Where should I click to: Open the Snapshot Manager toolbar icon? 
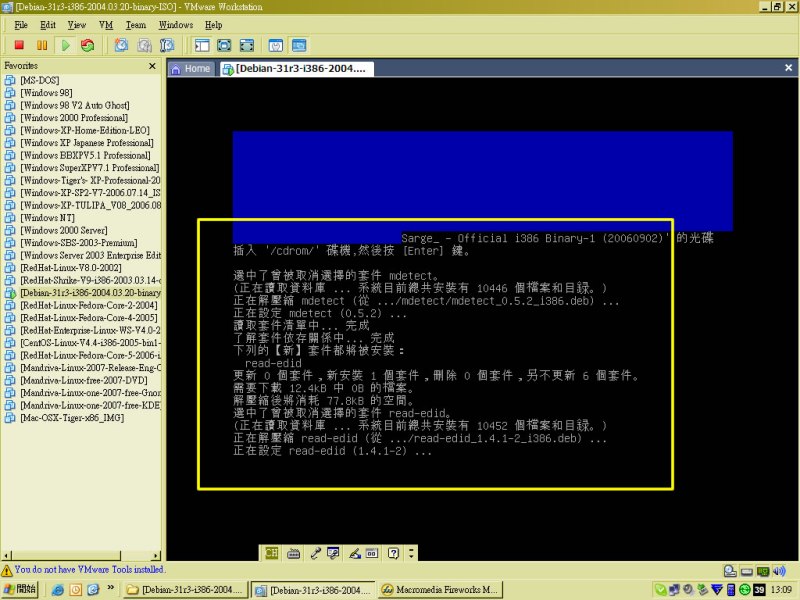pos(167,45)
